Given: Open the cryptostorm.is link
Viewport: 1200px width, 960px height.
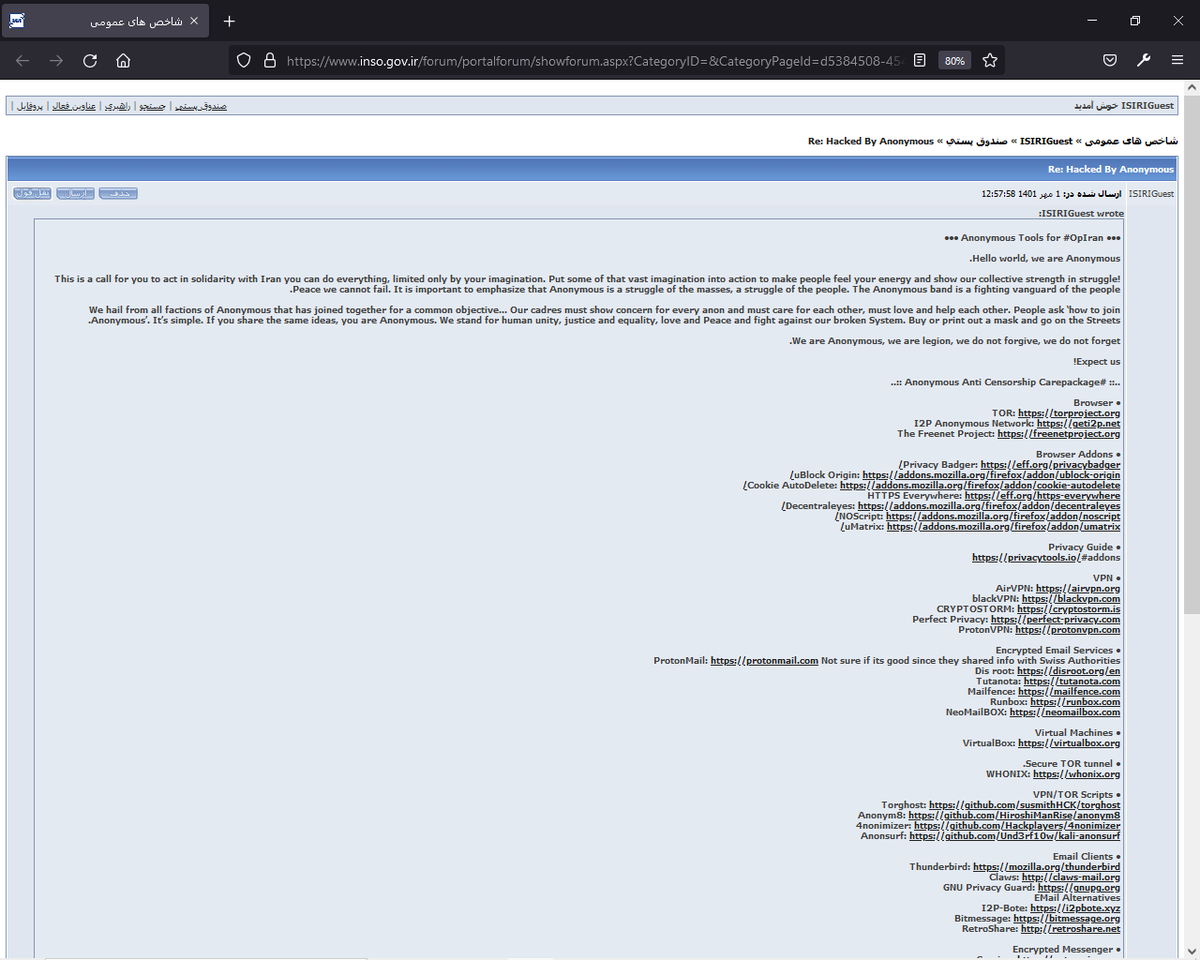Looking at the screenshot, I should [1069, 609].
